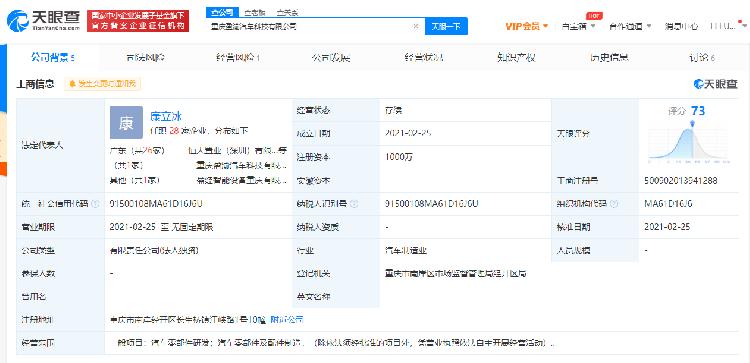Open the 康立冰 legal representative link
The width and height of the screenshot is (750, 363).
tap(166, 116)
